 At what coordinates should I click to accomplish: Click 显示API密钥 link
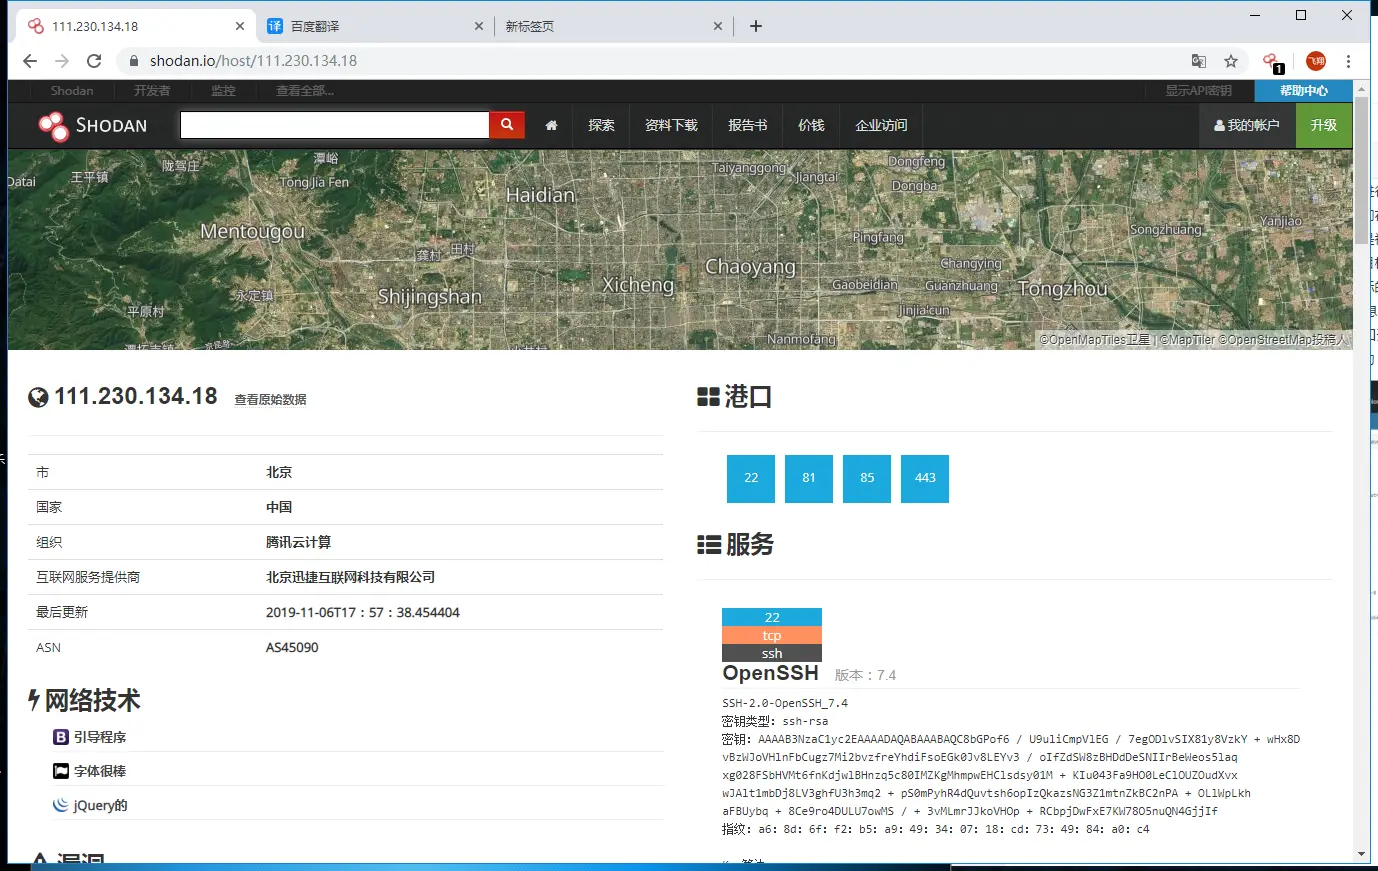click(1198, 91)
